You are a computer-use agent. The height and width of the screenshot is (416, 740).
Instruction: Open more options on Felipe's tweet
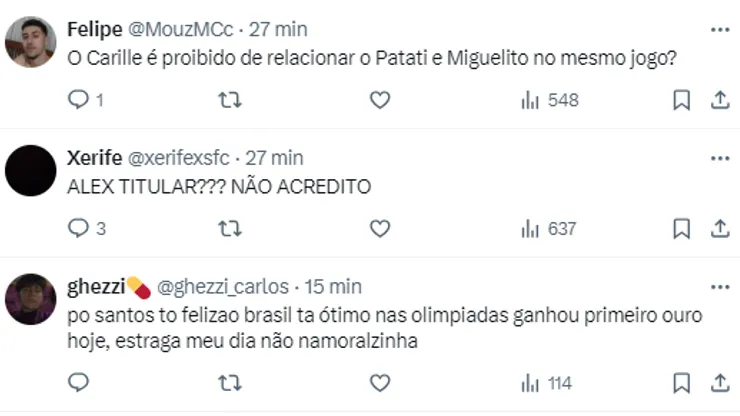[x=719, y=30]
